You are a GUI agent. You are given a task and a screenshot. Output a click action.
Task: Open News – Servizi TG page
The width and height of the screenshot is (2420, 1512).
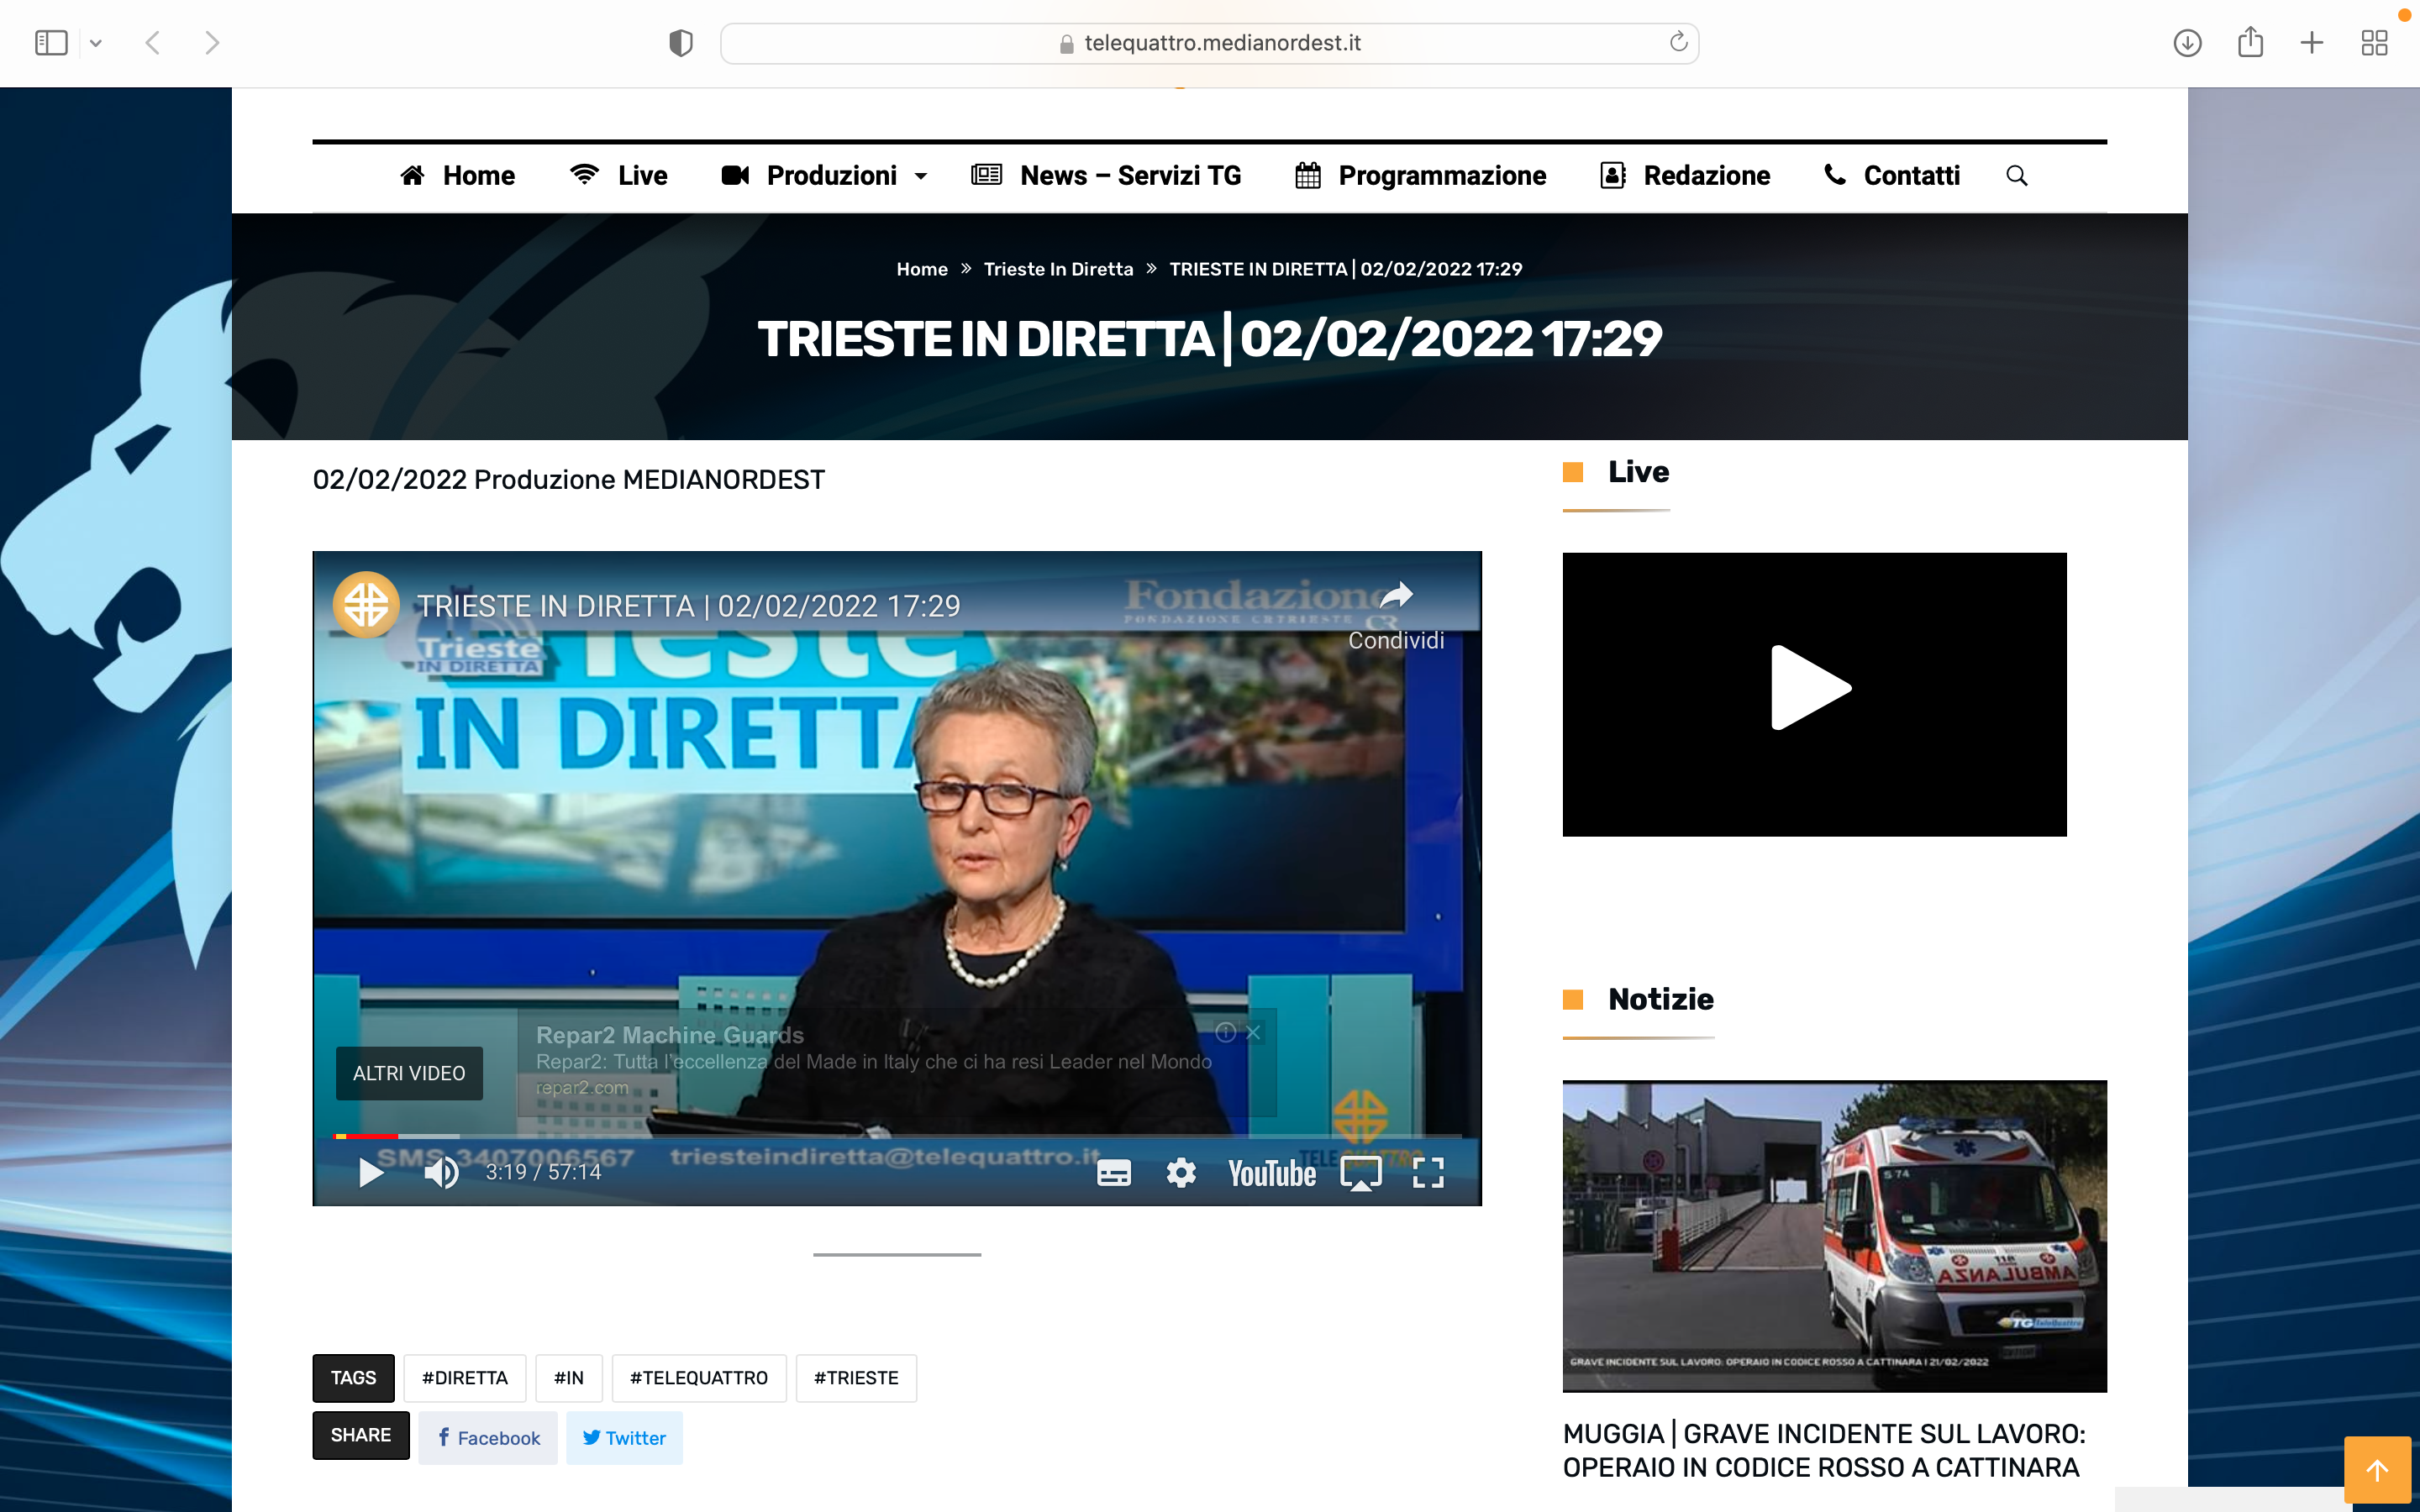(x=1106, y=176)
